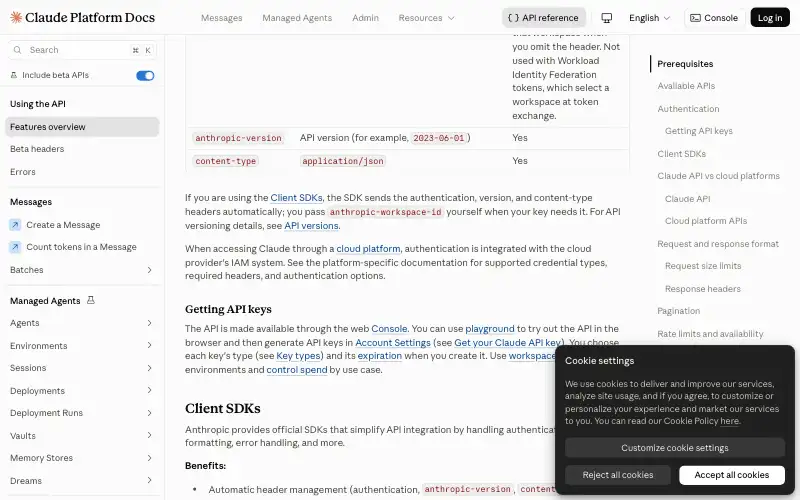Click the beta flask icon beside Include beta APIs

[x=14, y=75]
